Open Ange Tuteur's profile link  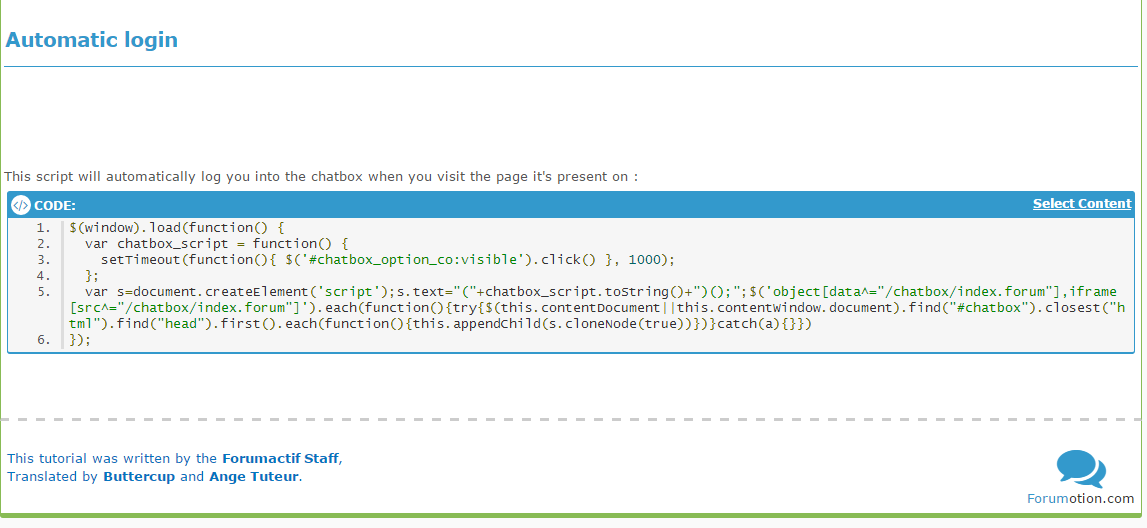(x=254, y=477)
